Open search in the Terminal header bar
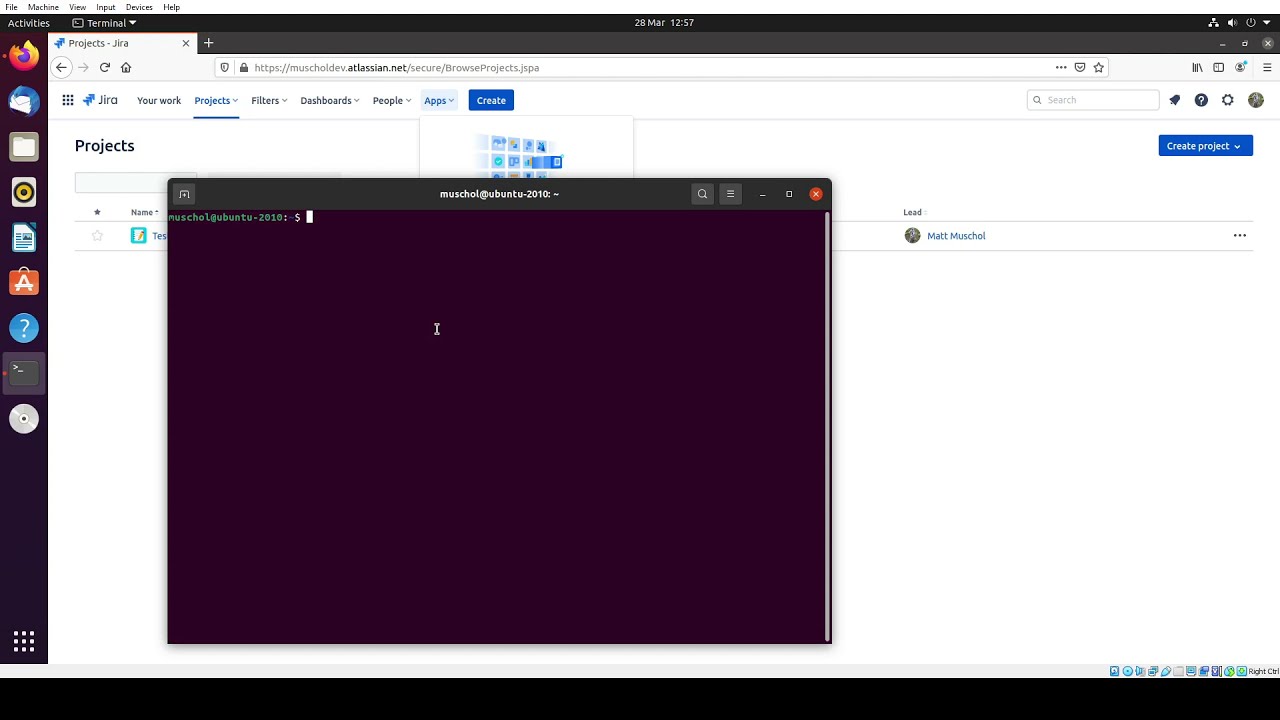 tap(703, 194)
